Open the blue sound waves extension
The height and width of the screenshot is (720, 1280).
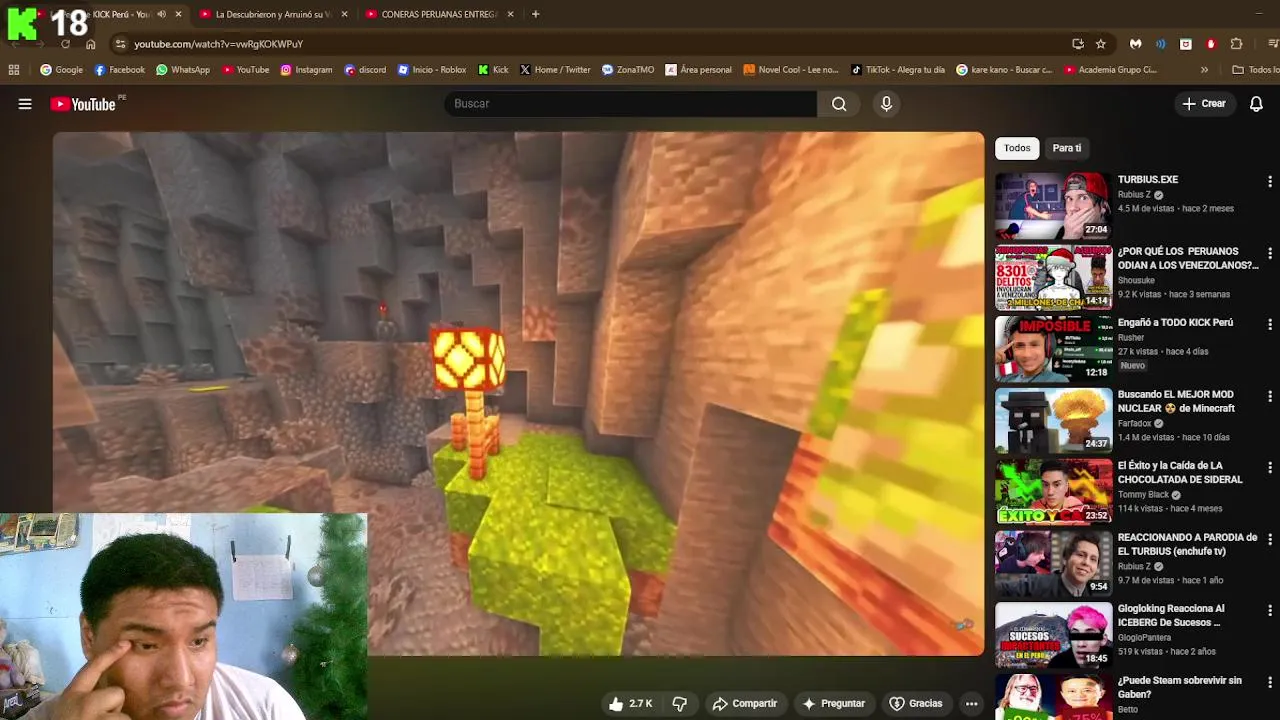(x=1160, y=44)
